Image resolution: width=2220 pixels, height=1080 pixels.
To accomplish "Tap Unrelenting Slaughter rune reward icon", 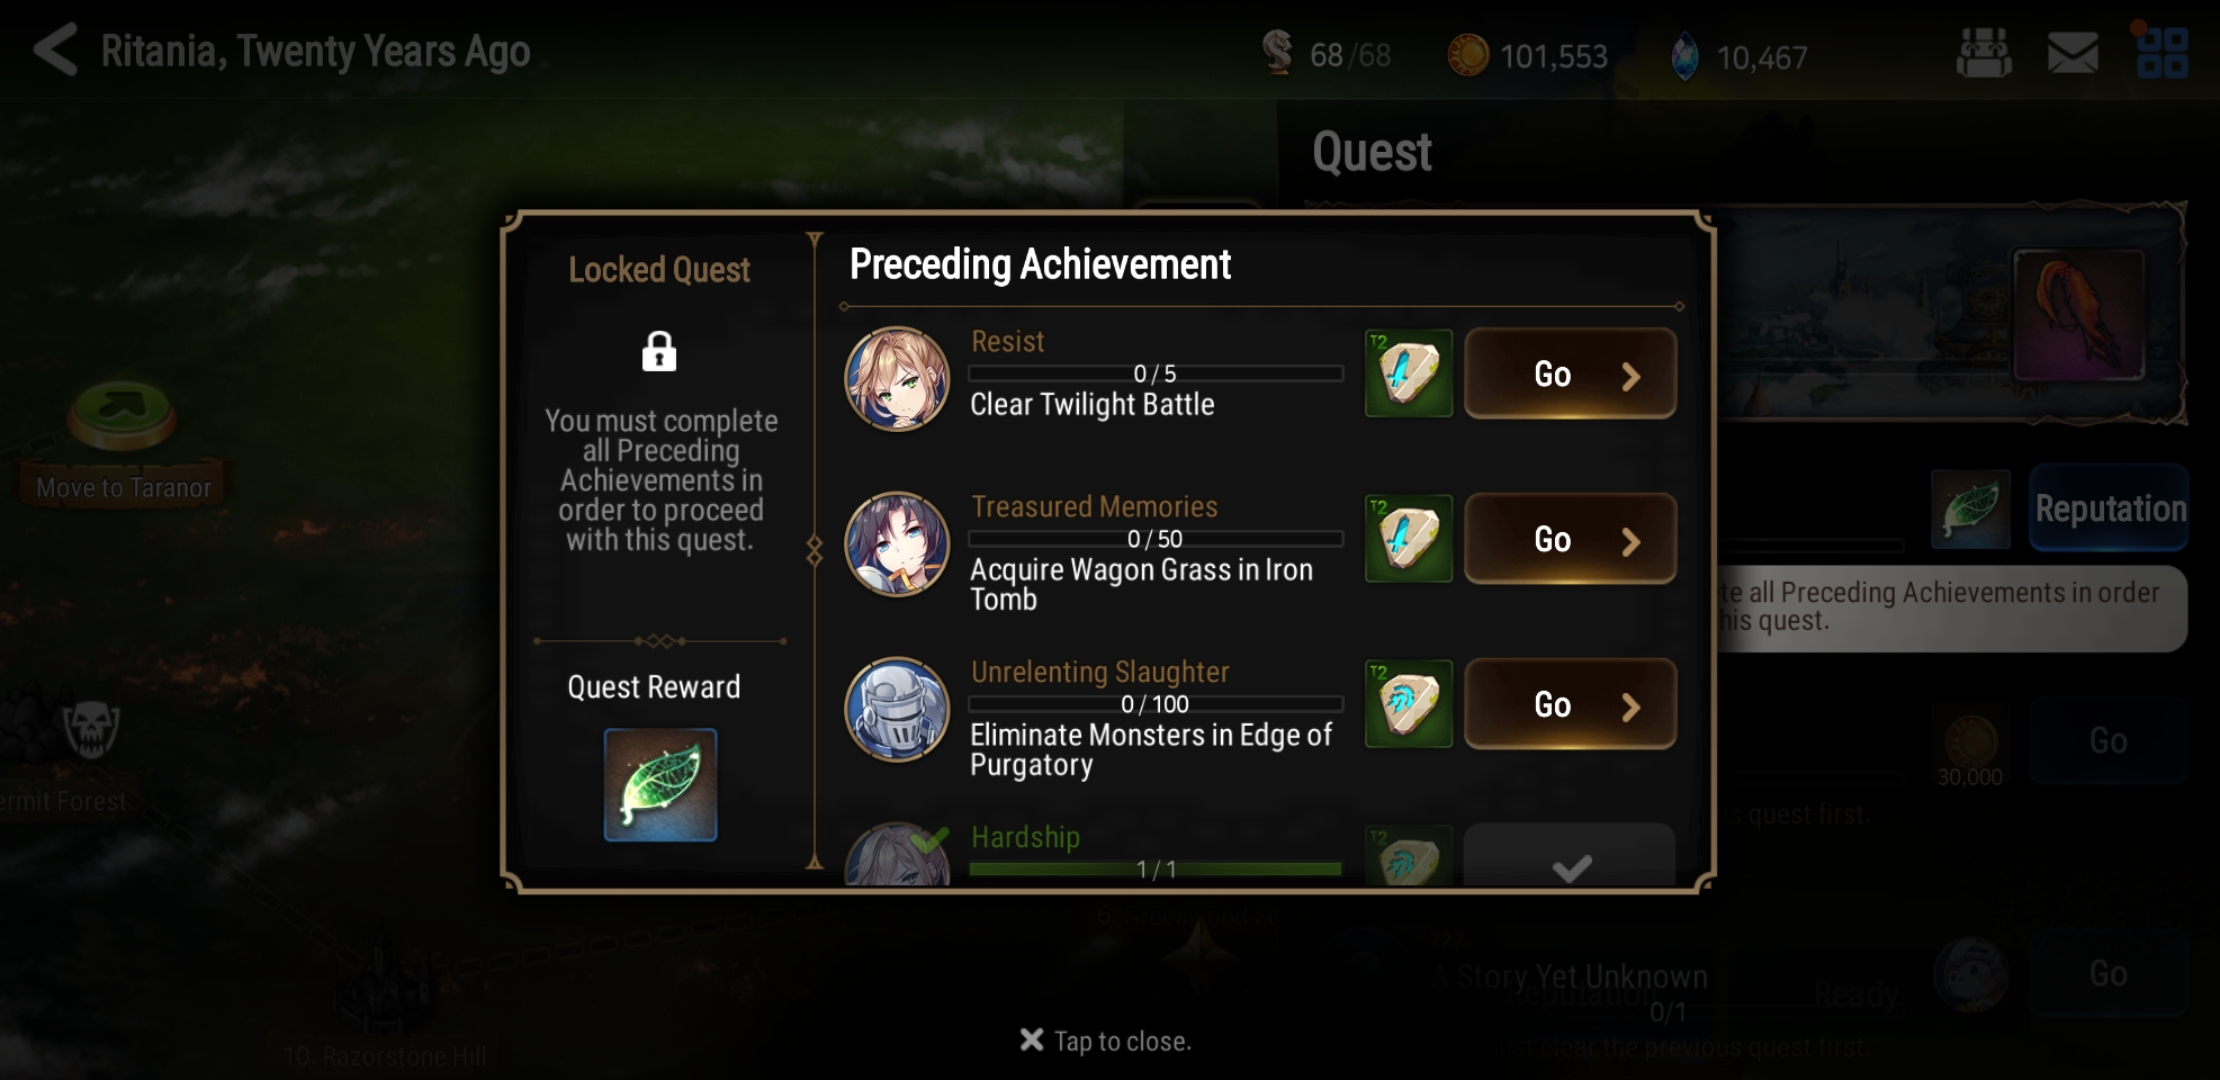I will point(1408,703).
